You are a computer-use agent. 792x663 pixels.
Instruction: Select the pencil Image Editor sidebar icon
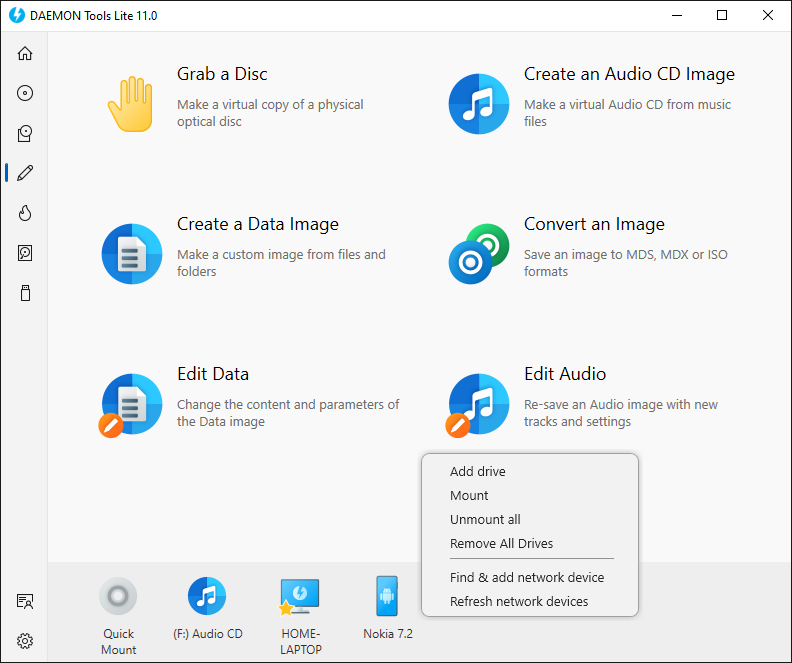(x=25, y=173)
